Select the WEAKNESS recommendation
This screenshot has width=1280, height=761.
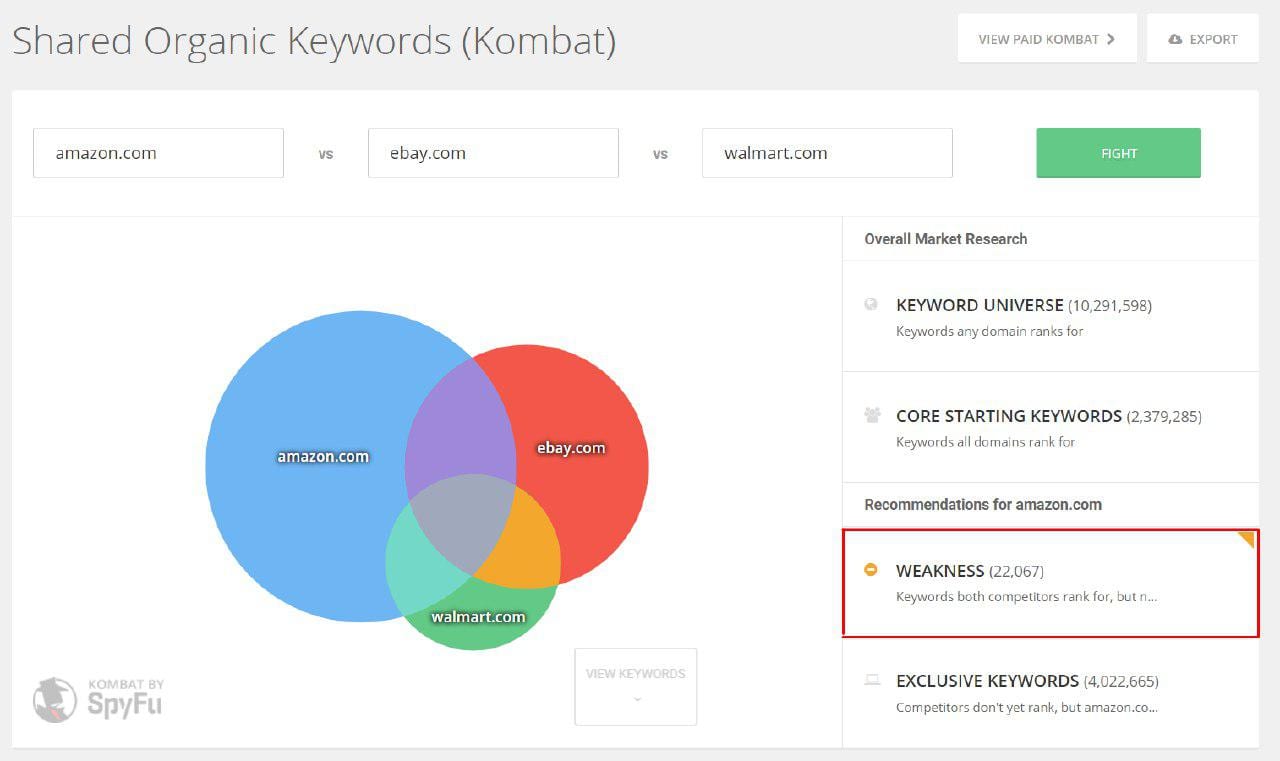click(x=1050, y=583)
